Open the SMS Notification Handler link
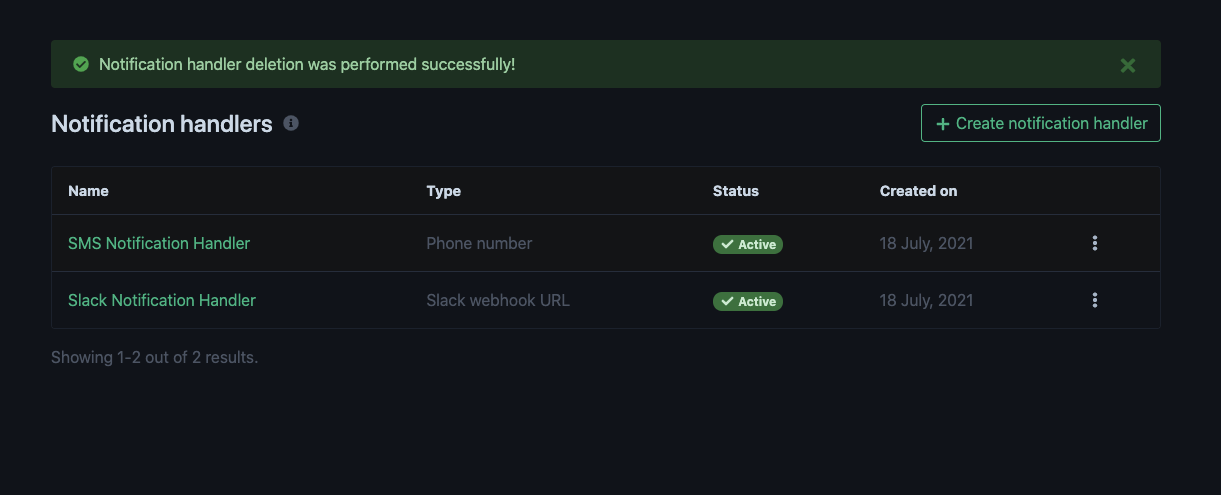Viewport: 1221px width, 495px height. tap(159, 243)
